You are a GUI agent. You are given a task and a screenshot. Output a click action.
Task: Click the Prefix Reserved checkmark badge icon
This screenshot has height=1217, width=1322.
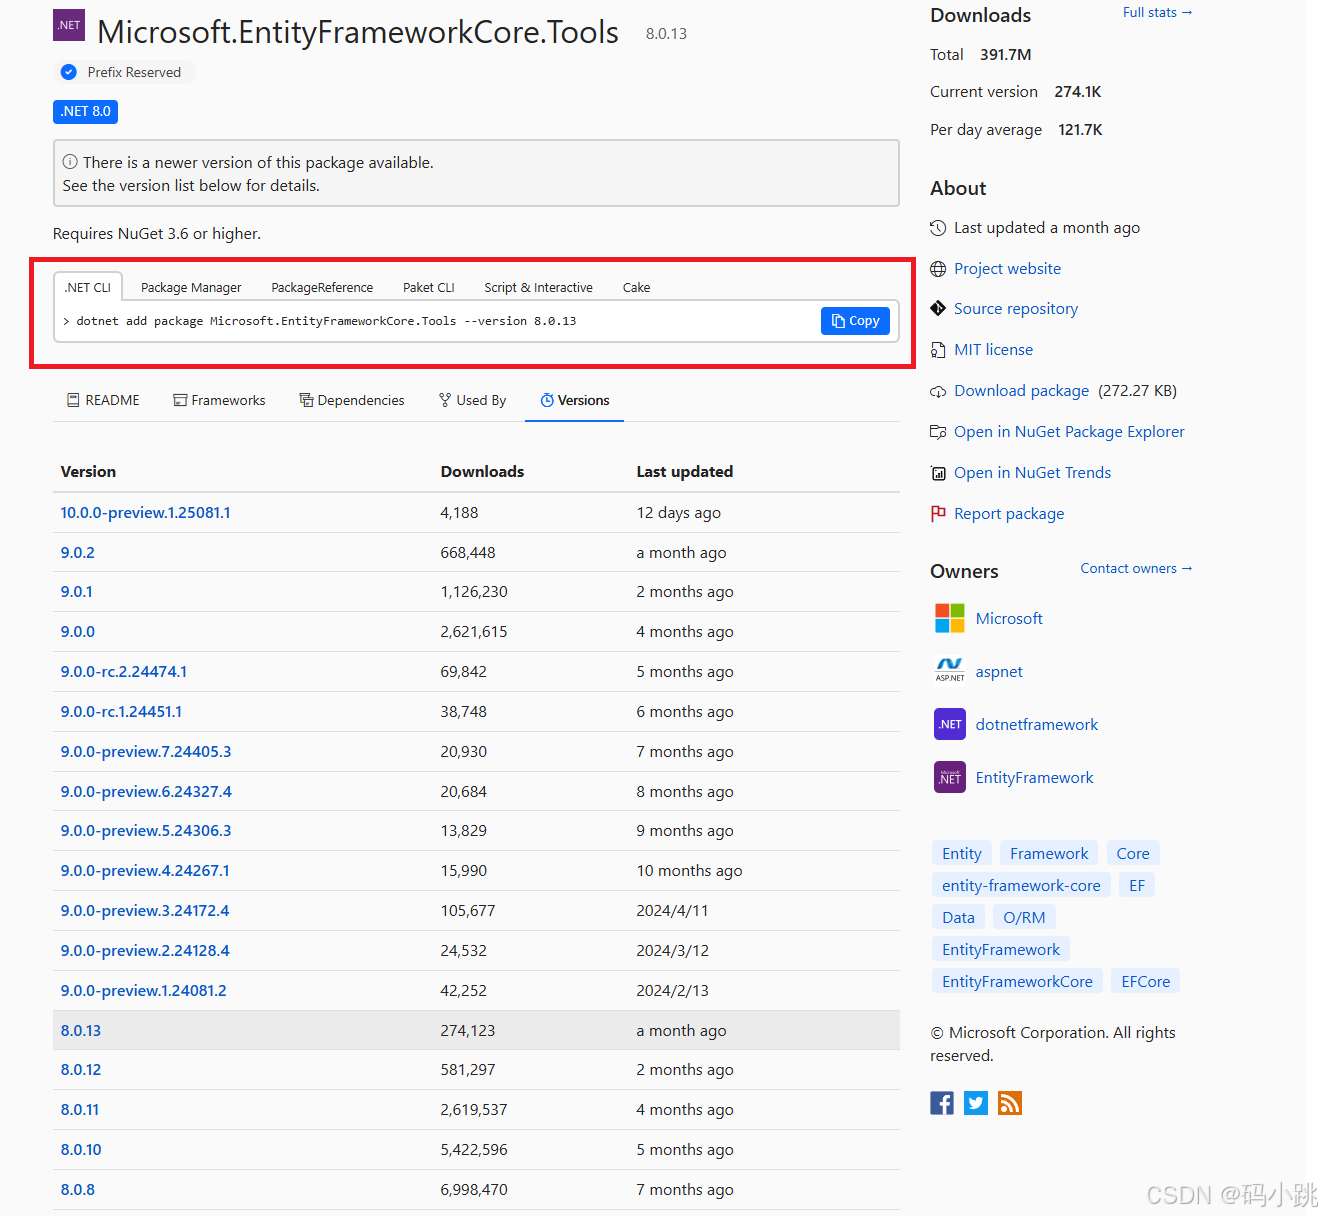pyautogui.click(x=69, y=72)
